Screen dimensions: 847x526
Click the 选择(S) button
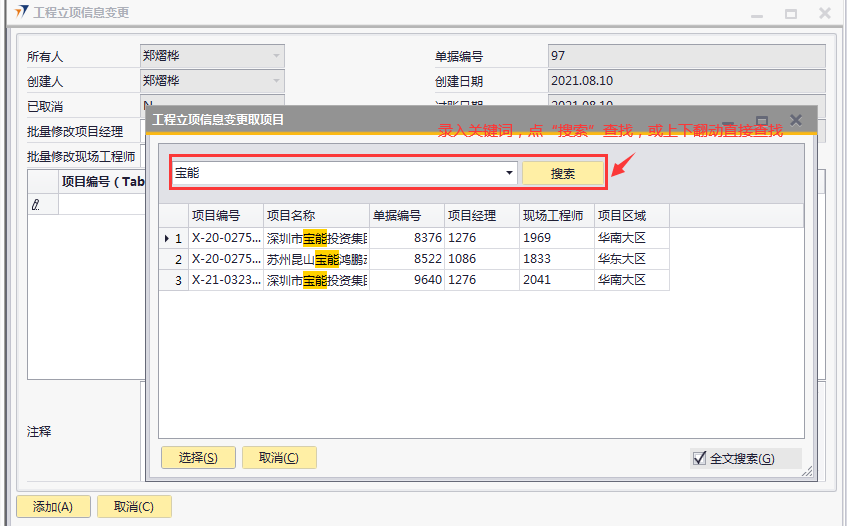(x=198, y=457)
